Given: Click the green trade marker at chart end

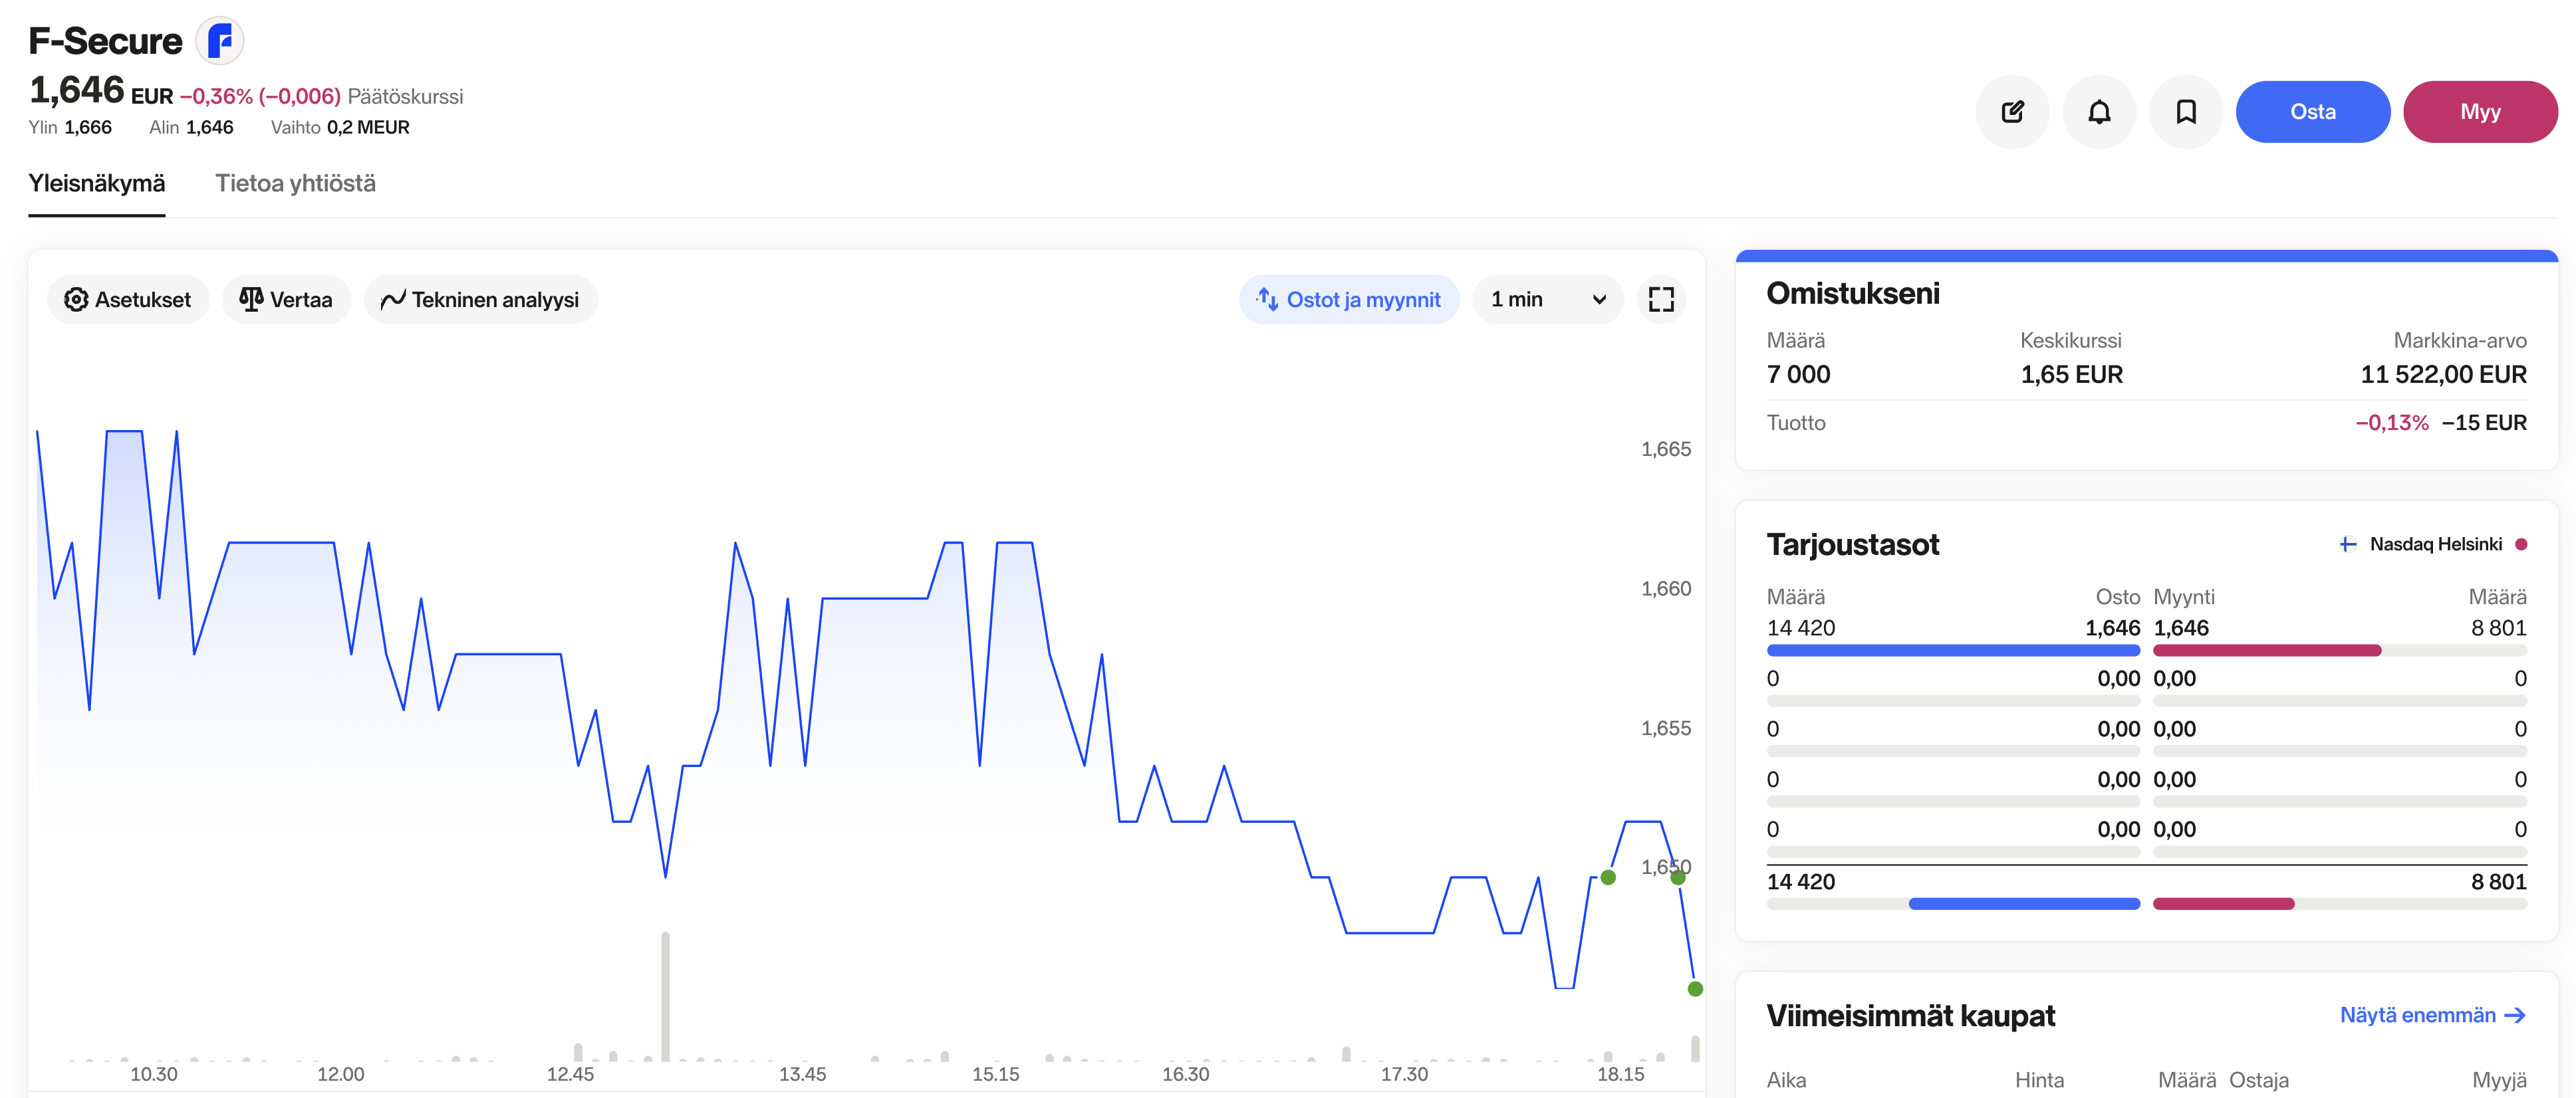Looking at the screenshot, I should pos(1695,989).
